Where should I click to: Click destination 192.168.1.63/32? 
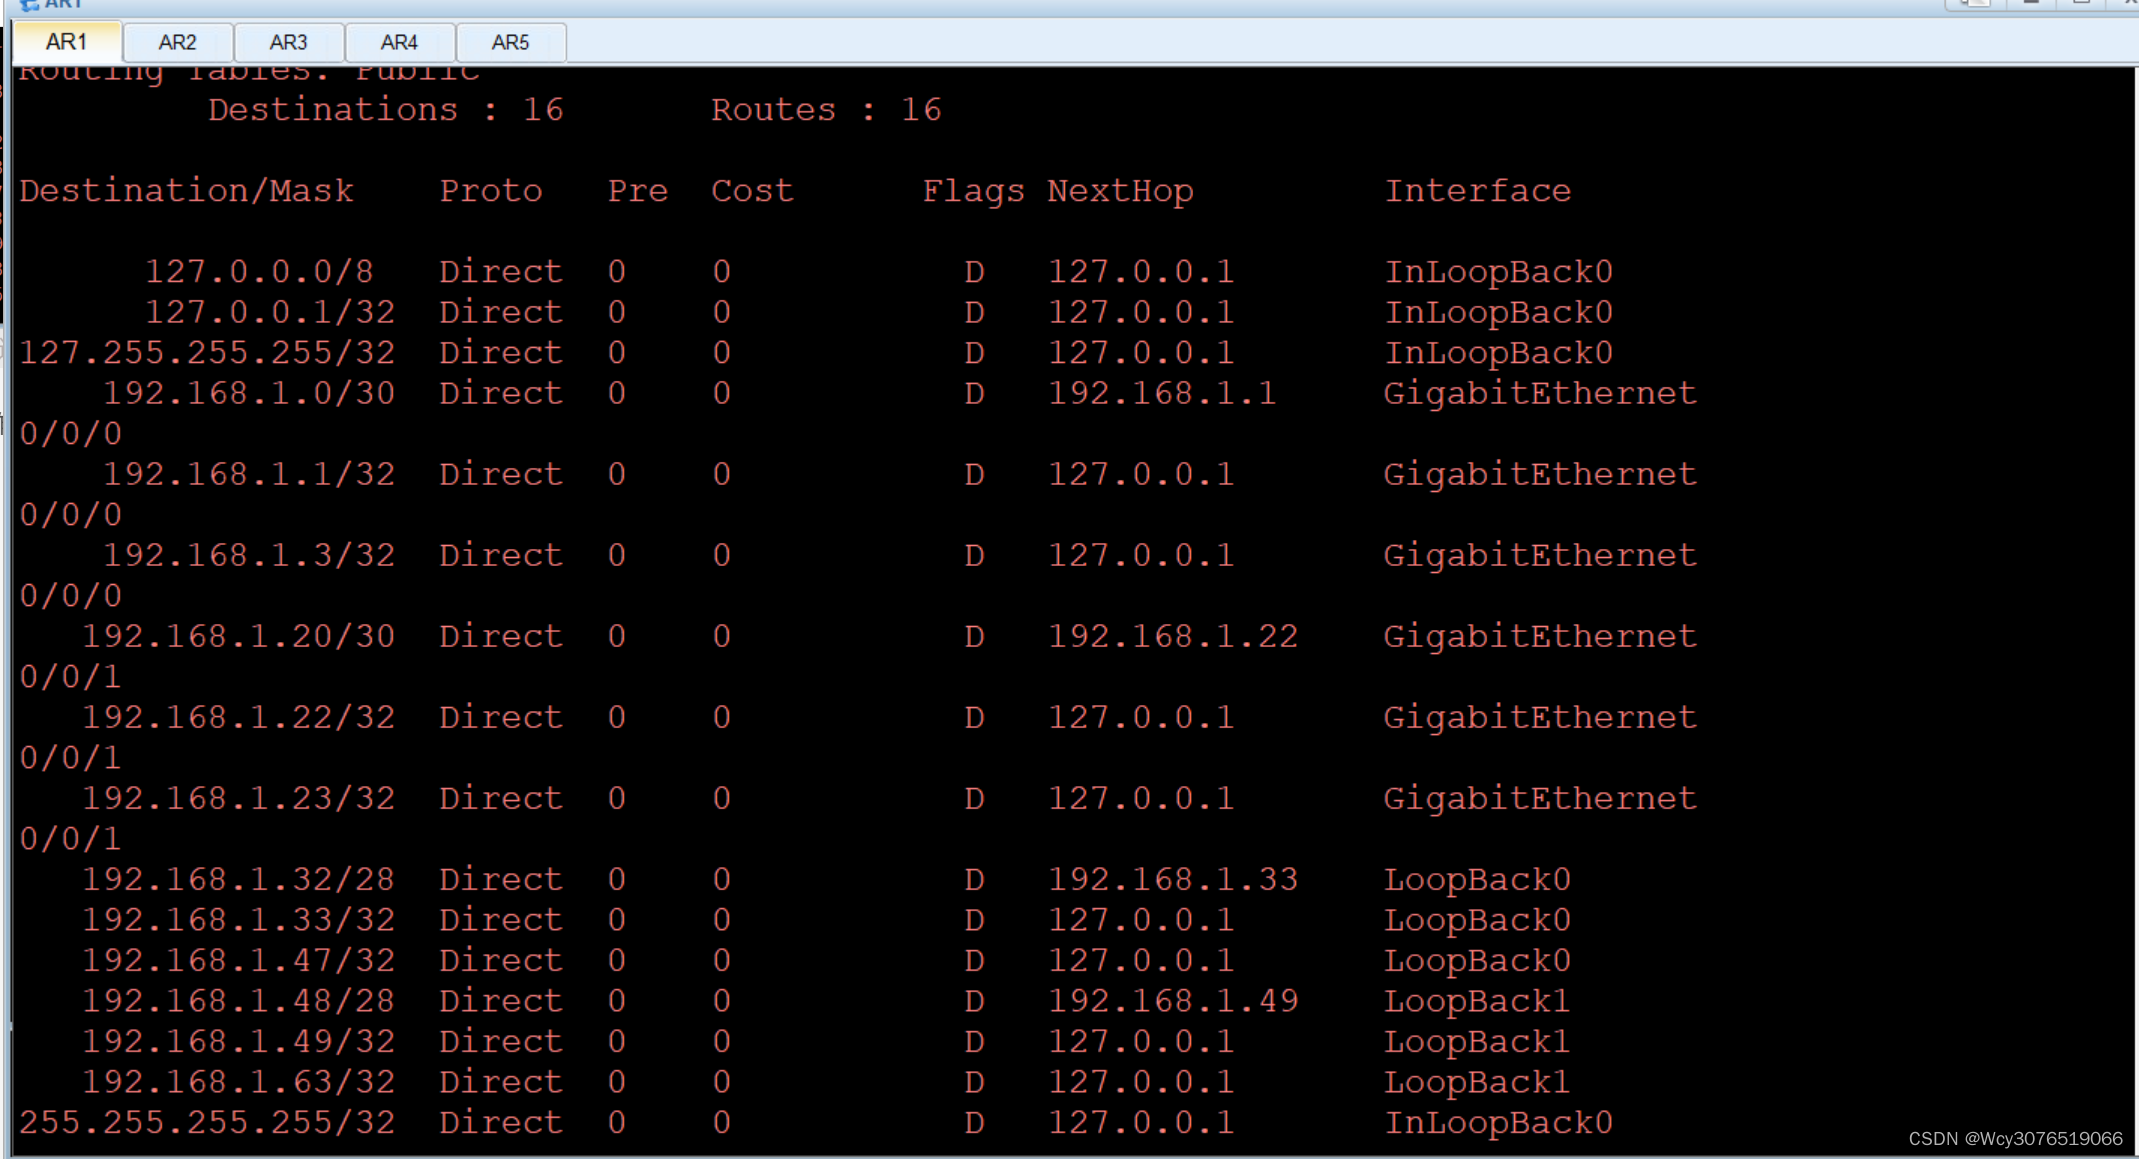(238, 1082)
